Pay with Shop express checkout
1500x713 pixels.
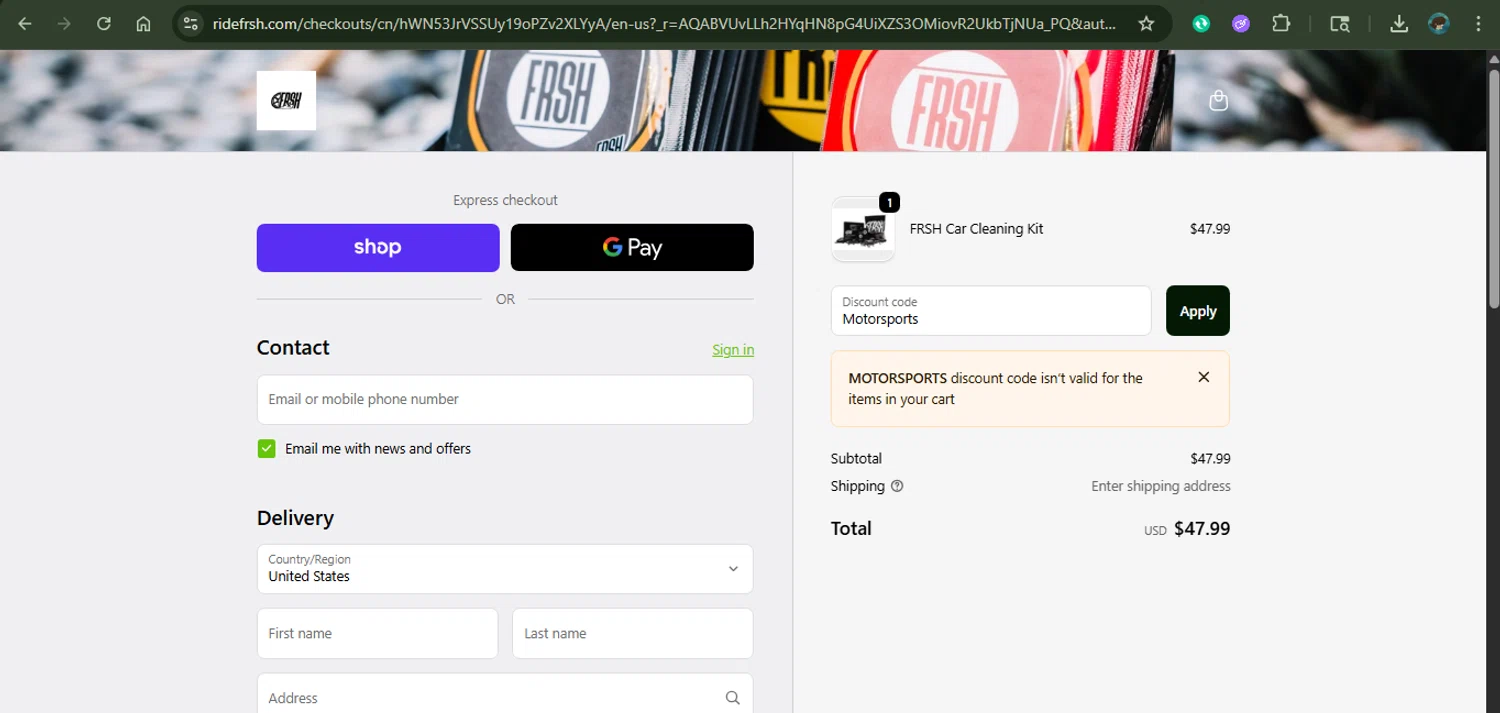pyautogui.click(x=378, y=248)
